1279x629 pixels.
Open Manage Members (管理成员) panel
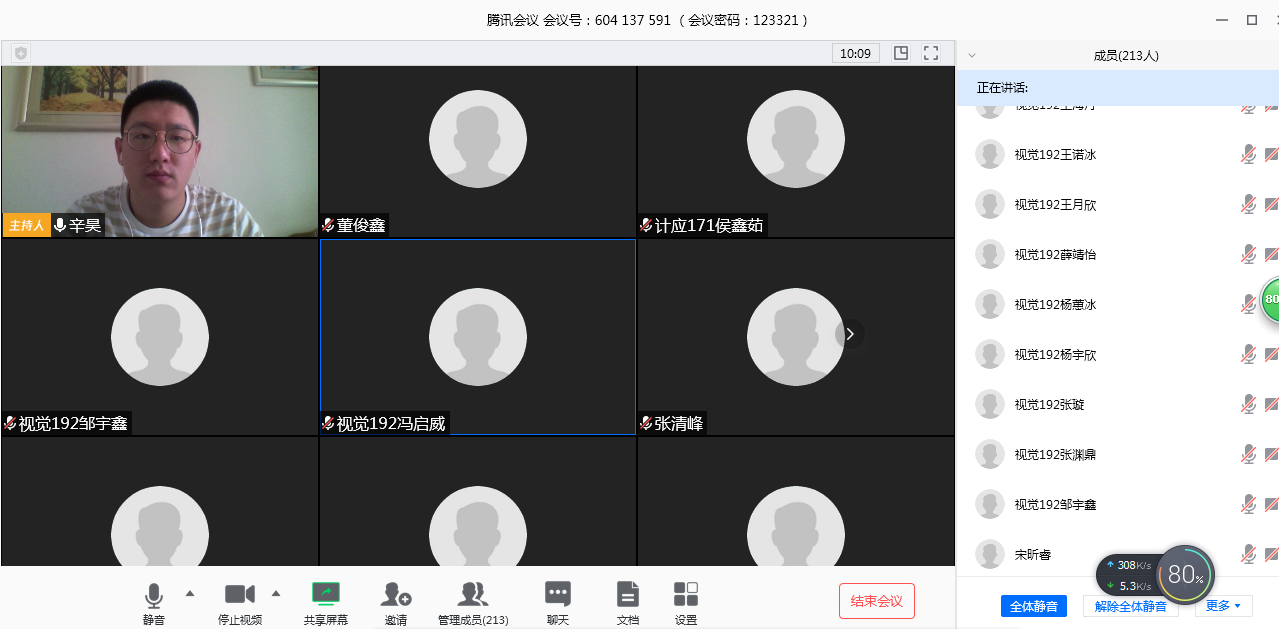tap(473, 595)
